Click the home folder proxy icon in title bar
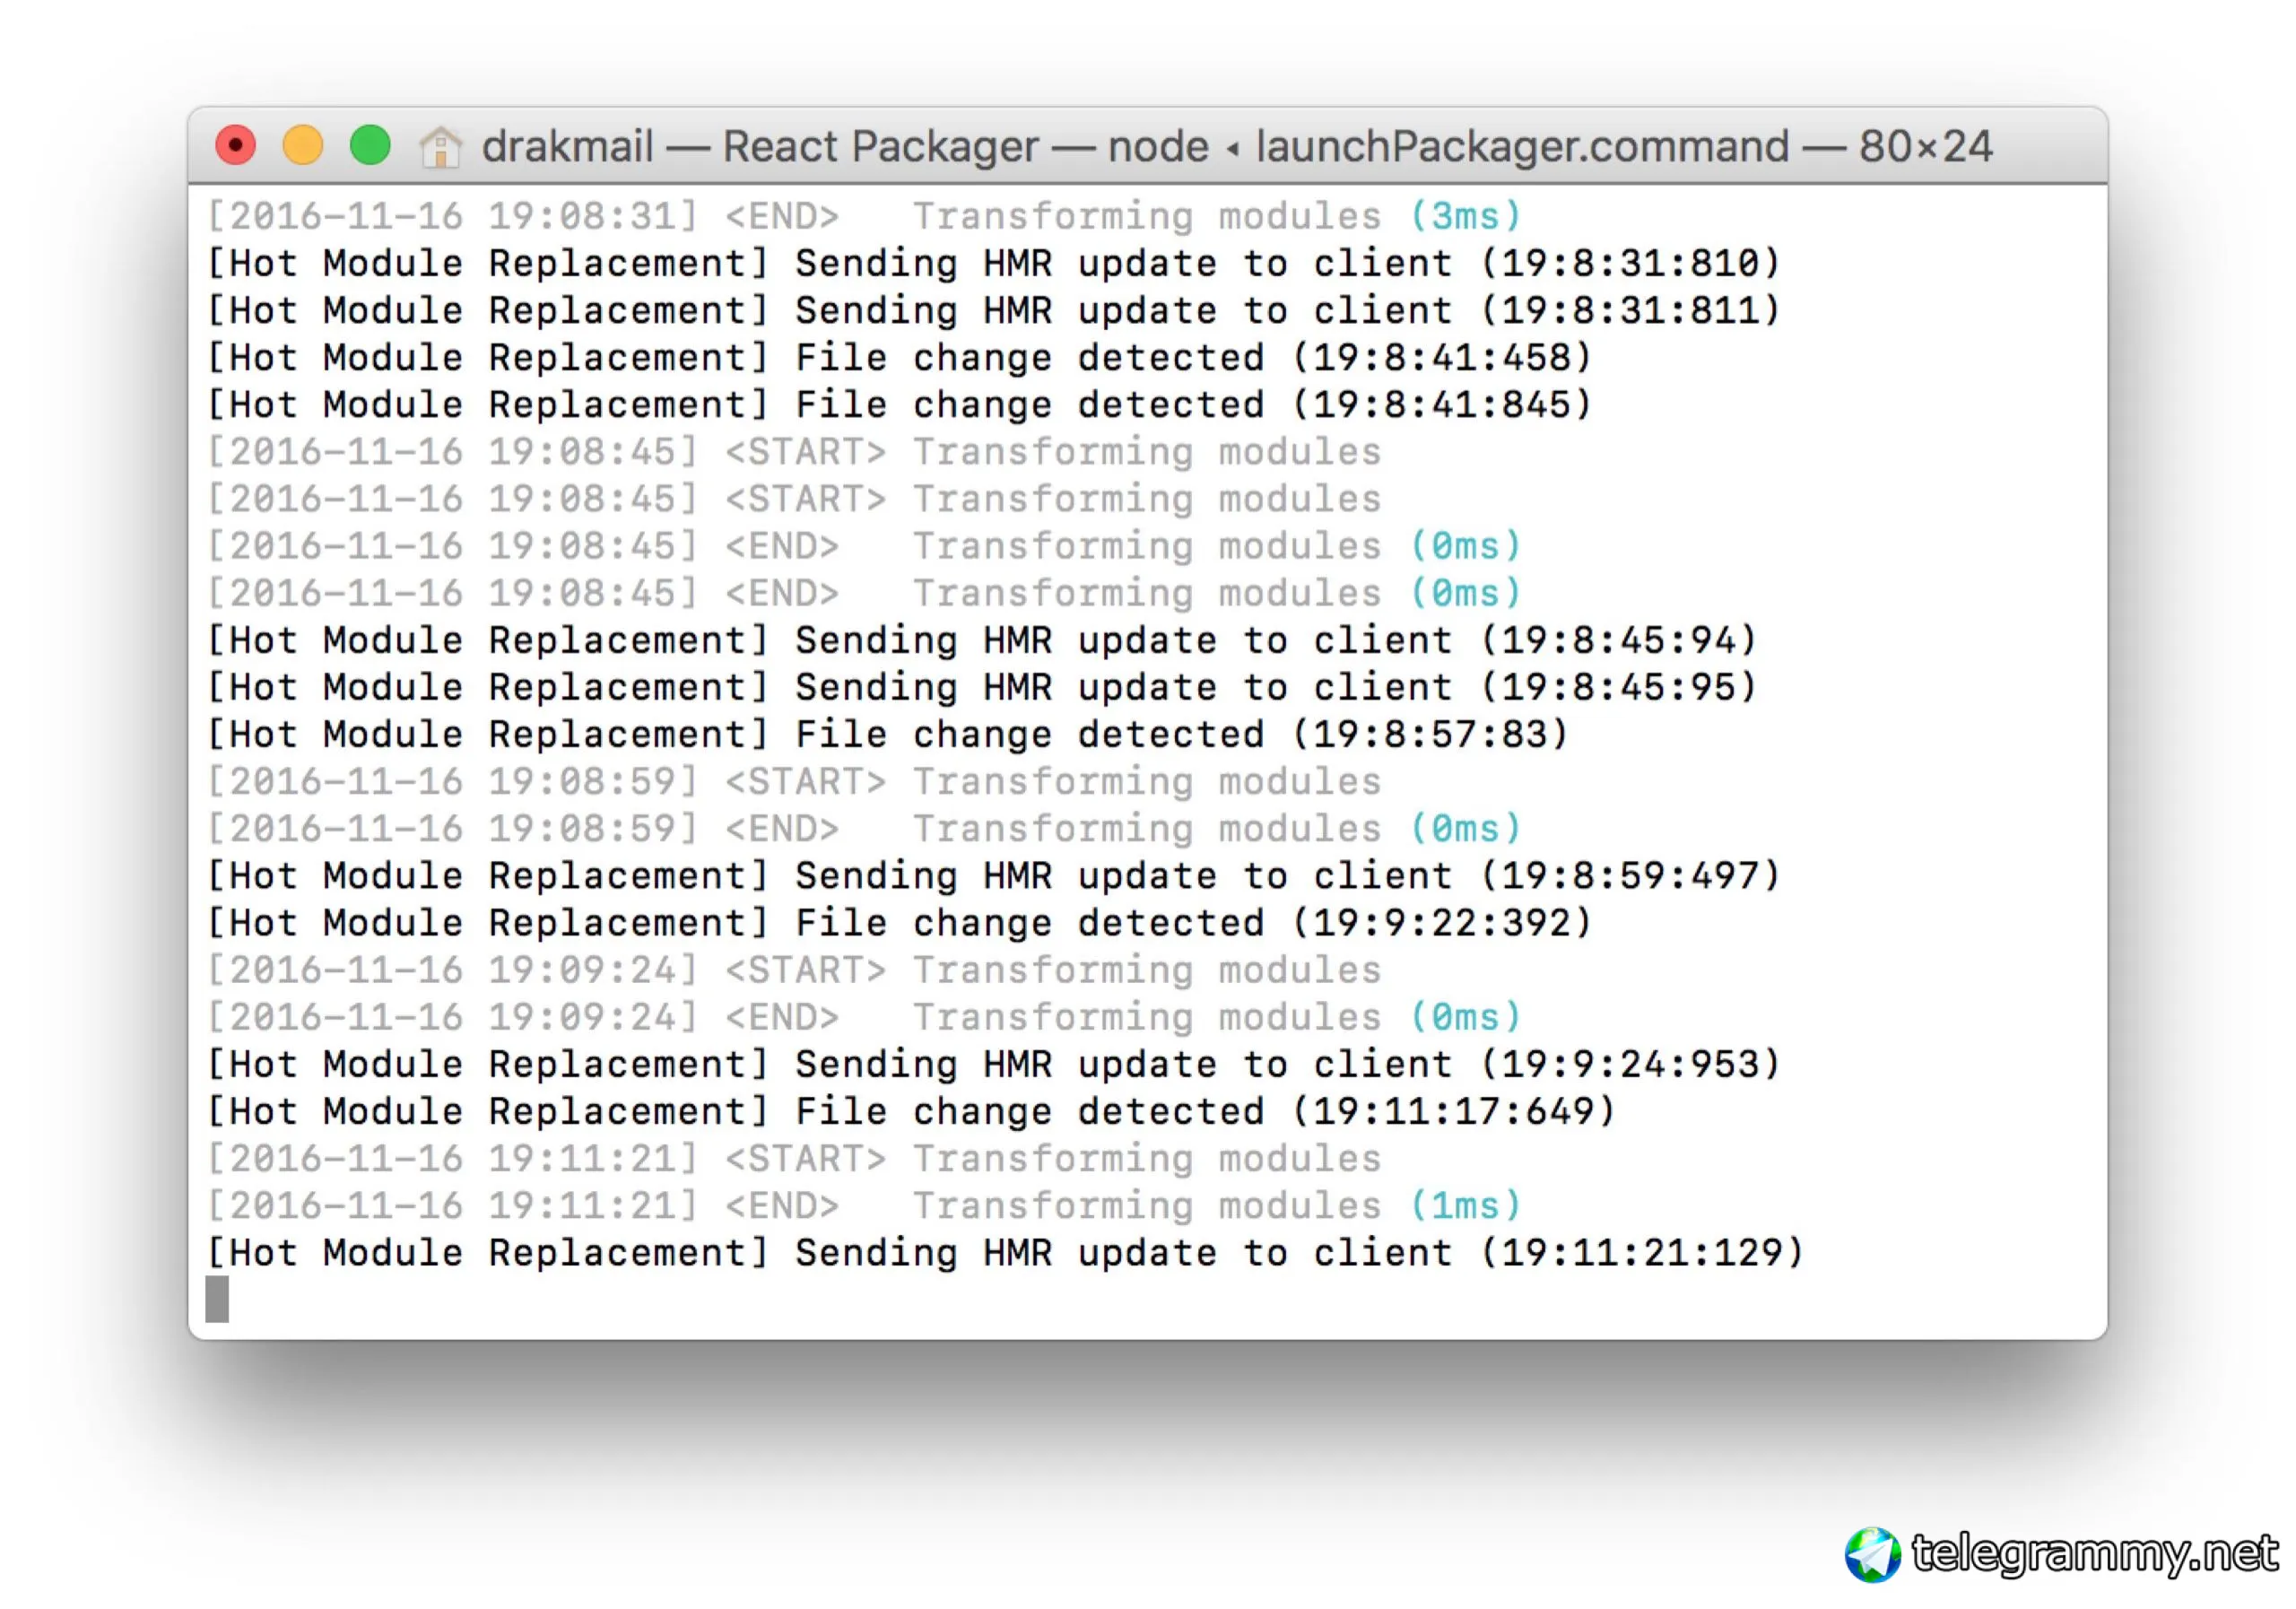 [440, 147]
